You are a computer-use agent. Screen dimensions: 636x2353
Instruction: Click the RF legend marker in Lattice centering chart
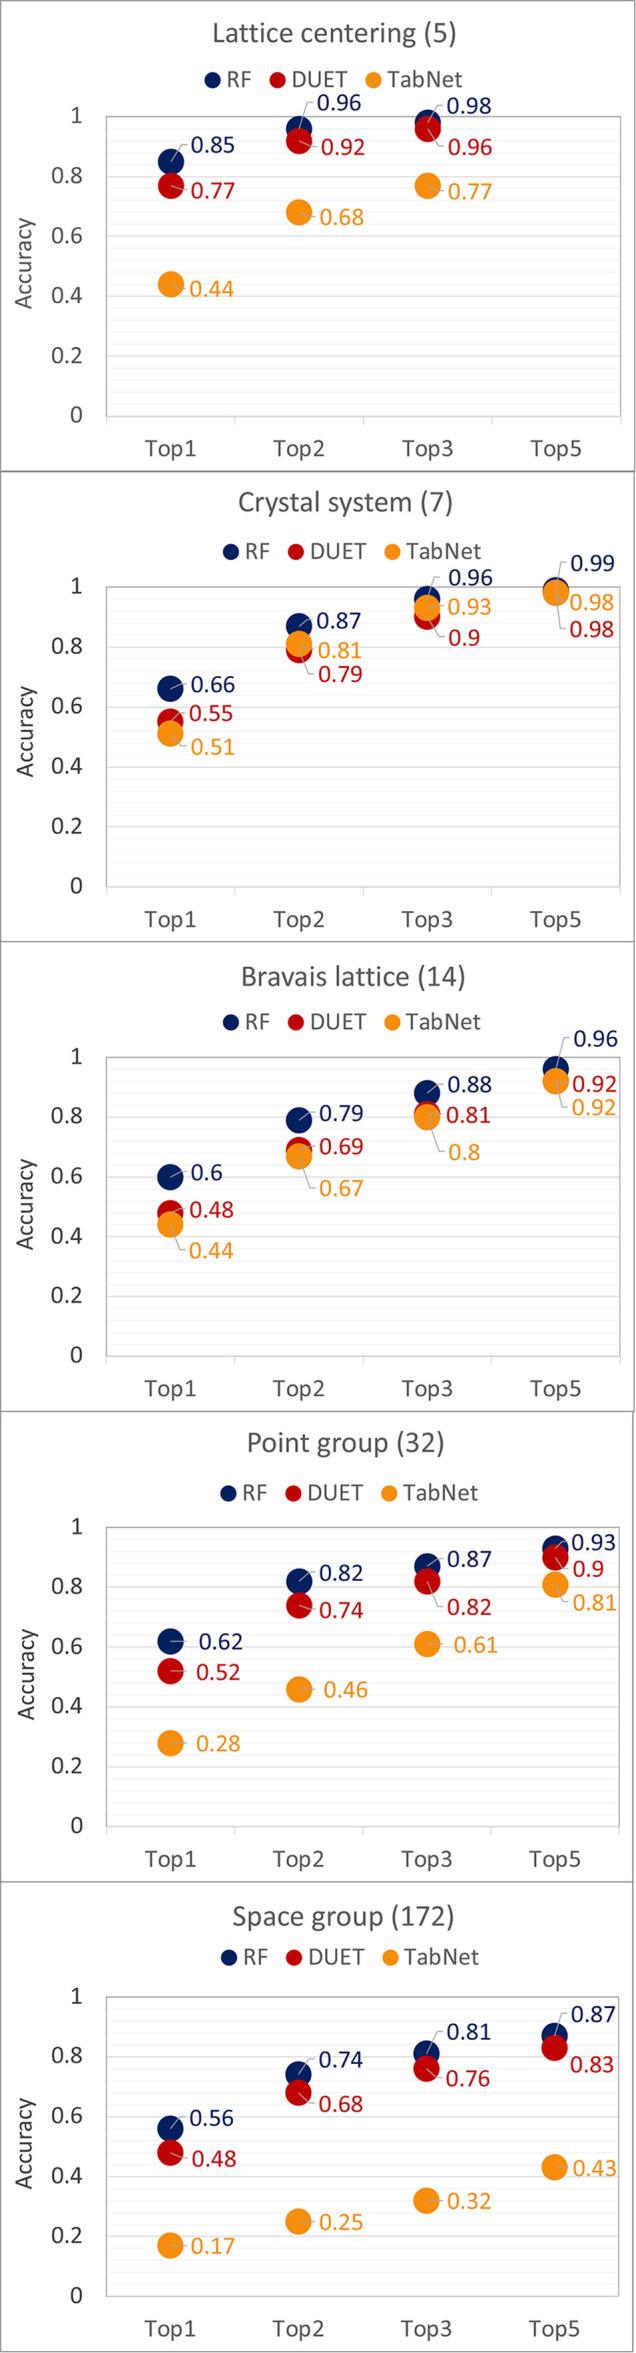point(213,81)
